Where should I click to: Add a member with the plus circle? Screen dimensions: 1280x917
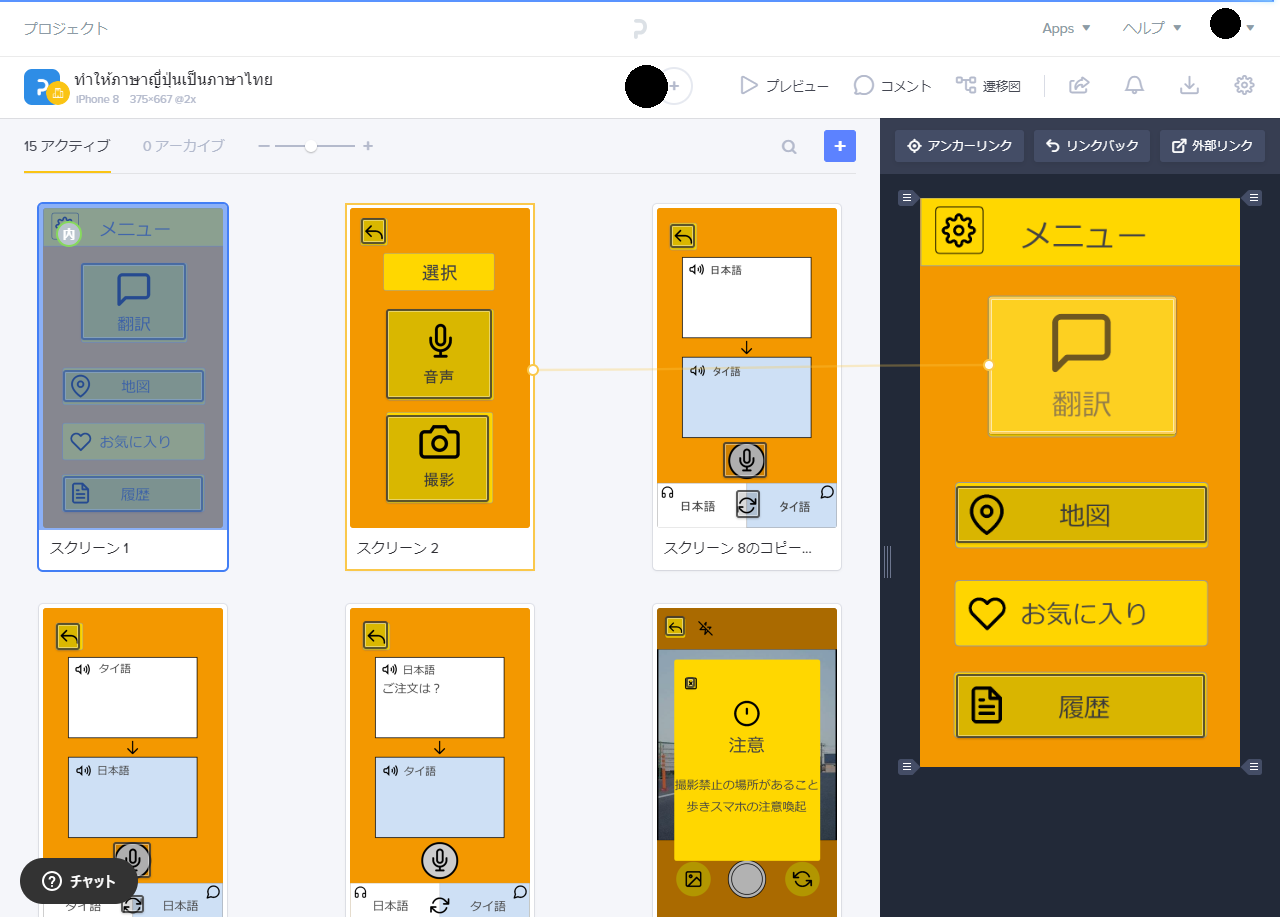click(675, 86)
